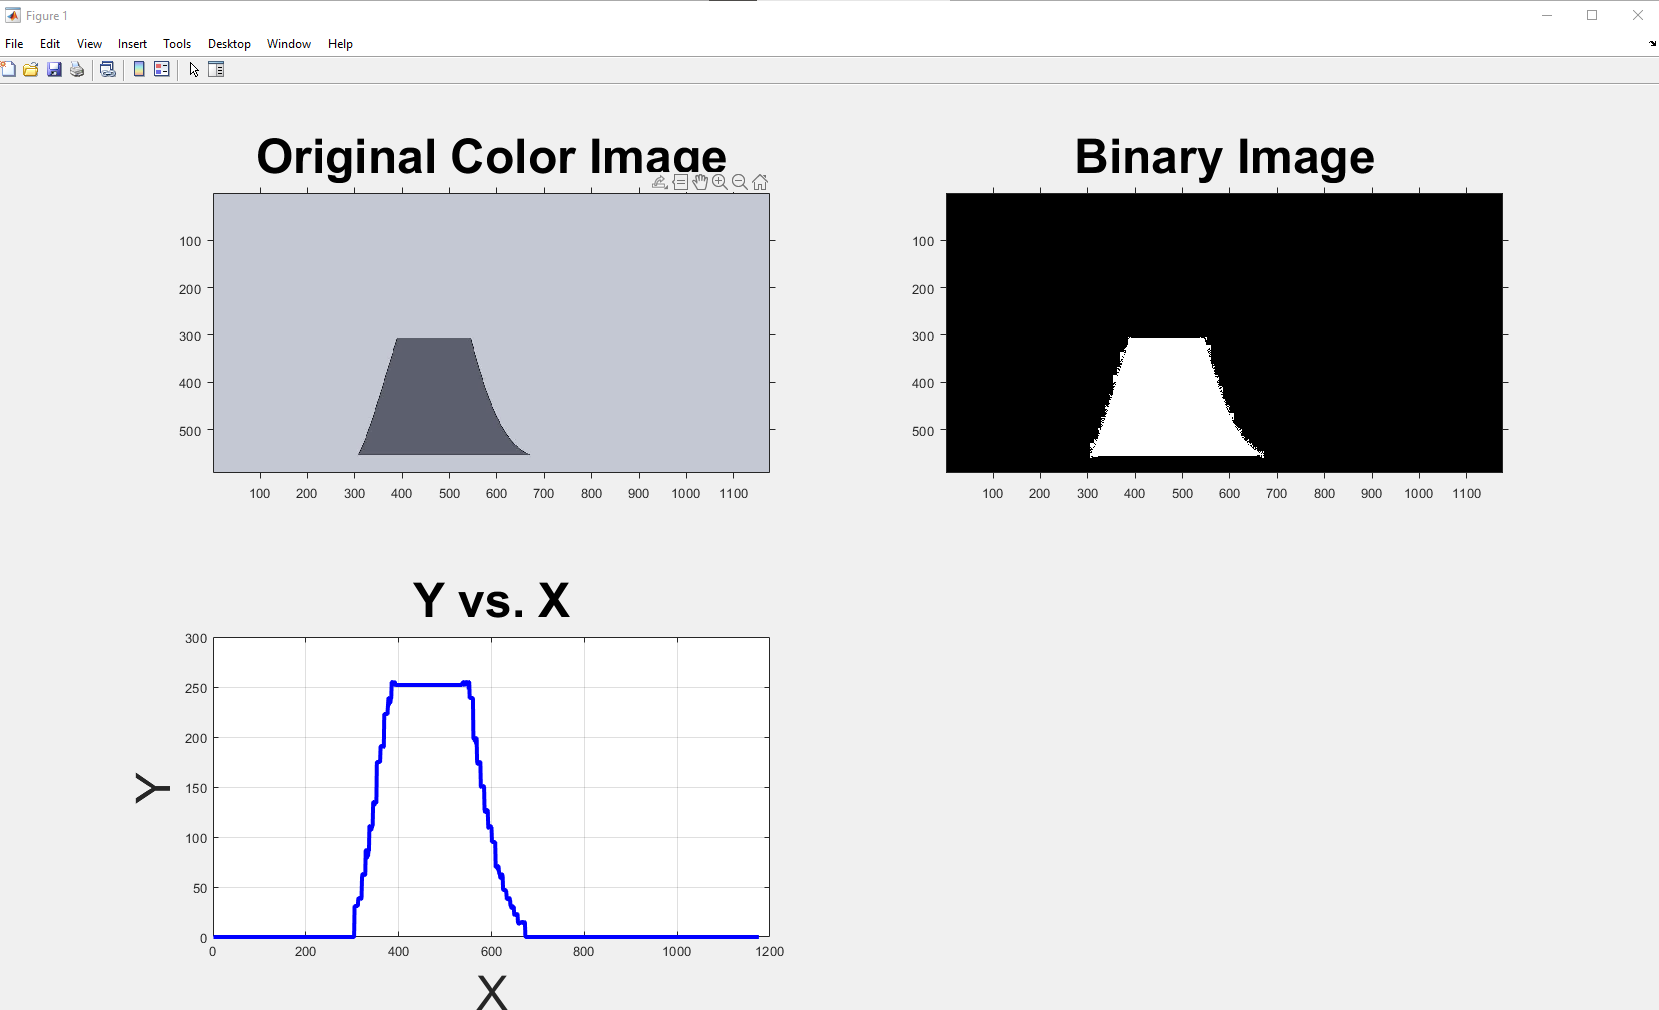Insert a colorbar
Image resolution: width=1659 pixels, height=1010 pixels.
coord(137,69)
